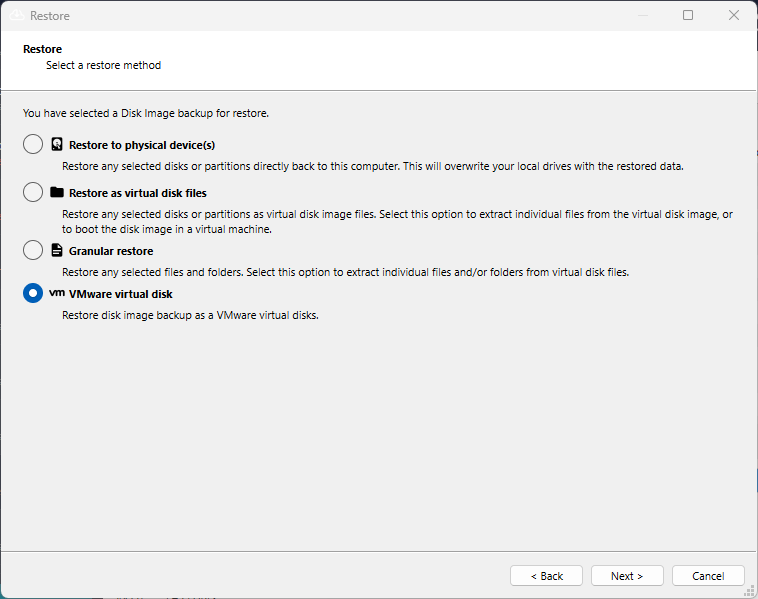Return to previous page with < Back
This screenshot has width=758, height=599.
point(546,576)
